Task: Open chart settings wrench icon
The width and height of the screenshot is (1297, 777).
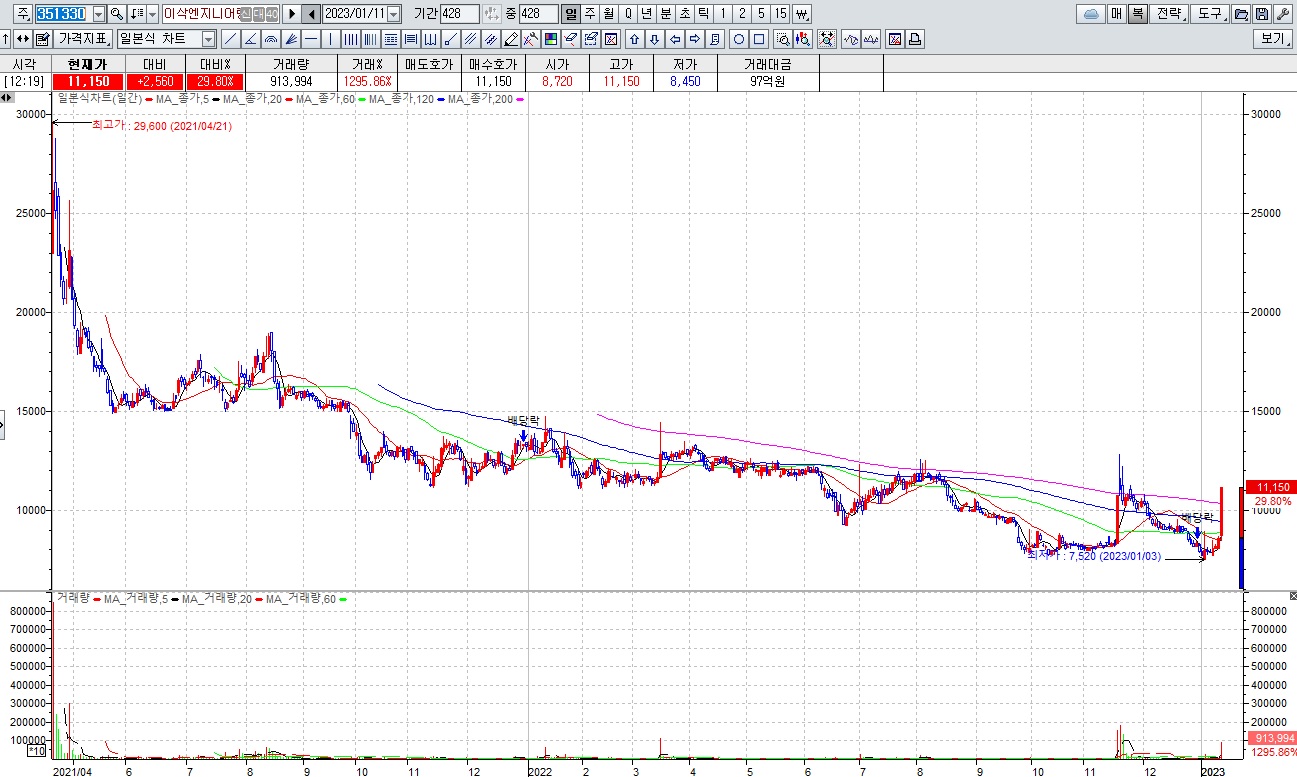Action: point(1284,14)
